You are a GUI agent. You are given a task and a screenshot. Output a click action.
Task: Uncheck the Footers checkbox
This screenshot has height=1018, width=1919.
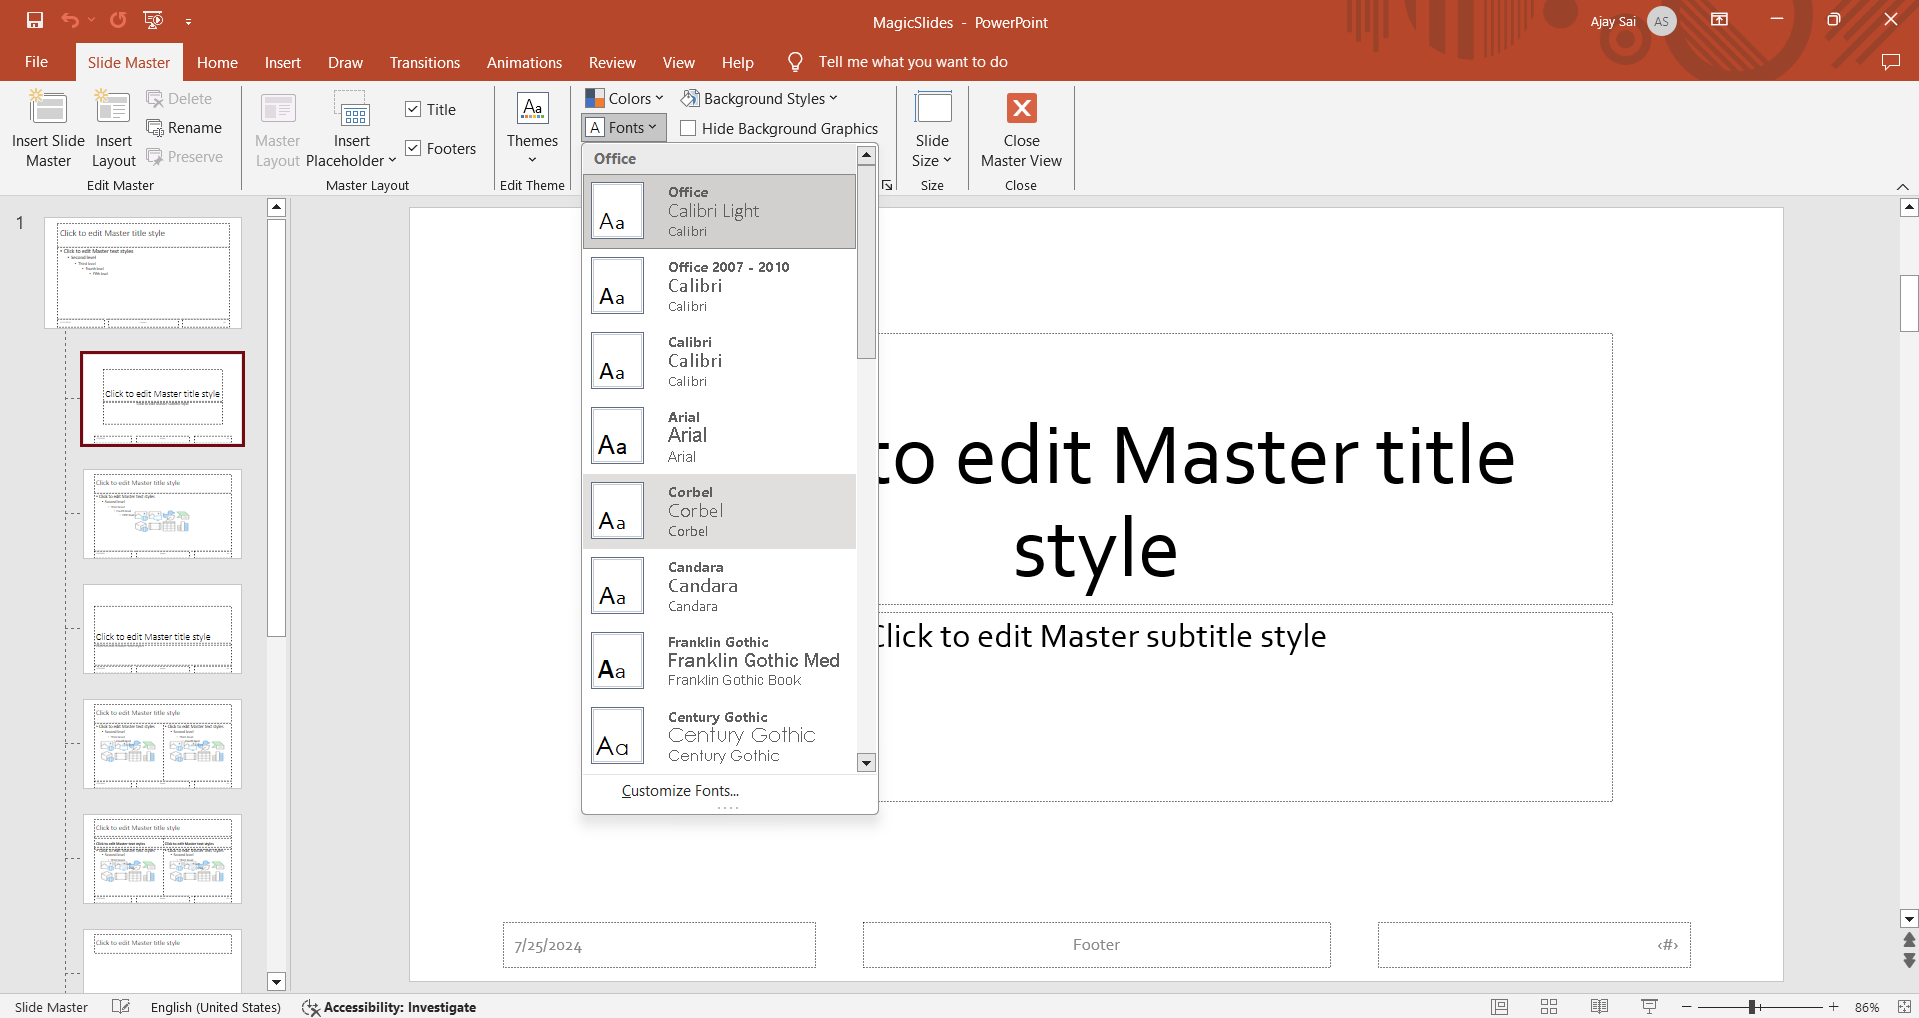(413, 149)
